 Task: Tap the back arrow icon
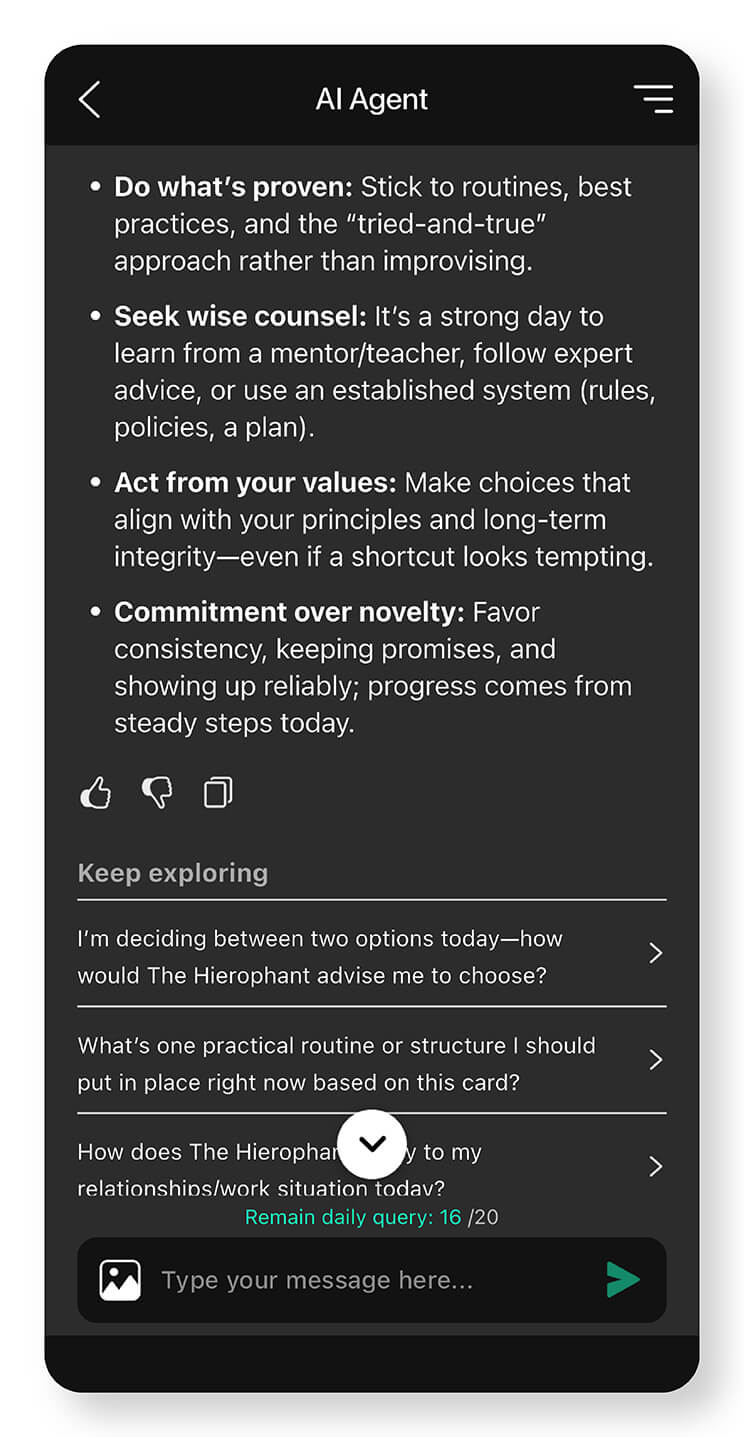tap(90, 99)
